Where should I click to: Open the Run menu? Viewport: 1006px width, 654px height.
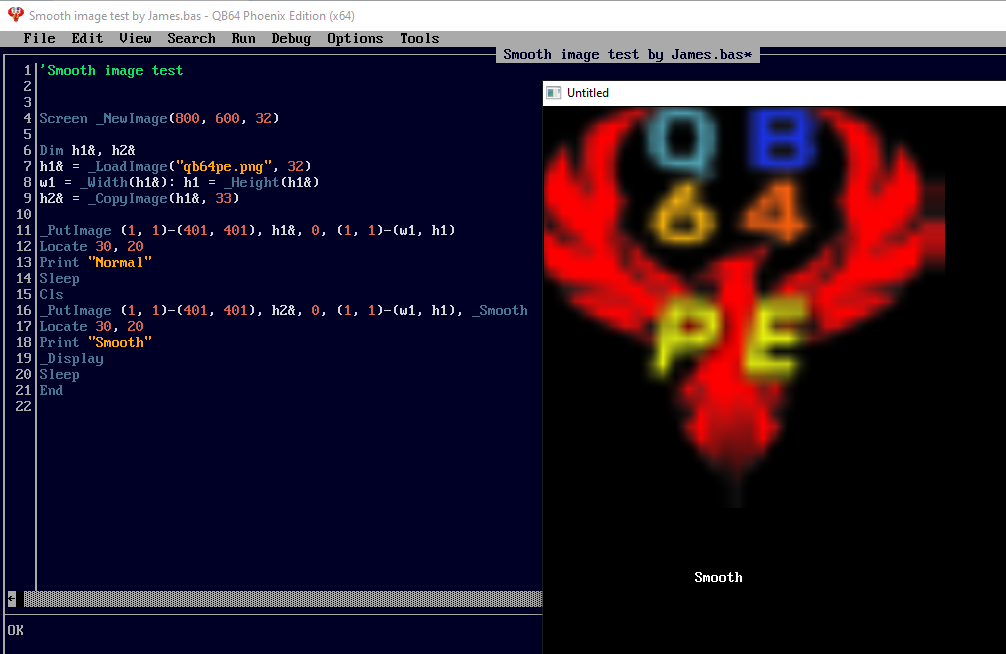(244, 39)
